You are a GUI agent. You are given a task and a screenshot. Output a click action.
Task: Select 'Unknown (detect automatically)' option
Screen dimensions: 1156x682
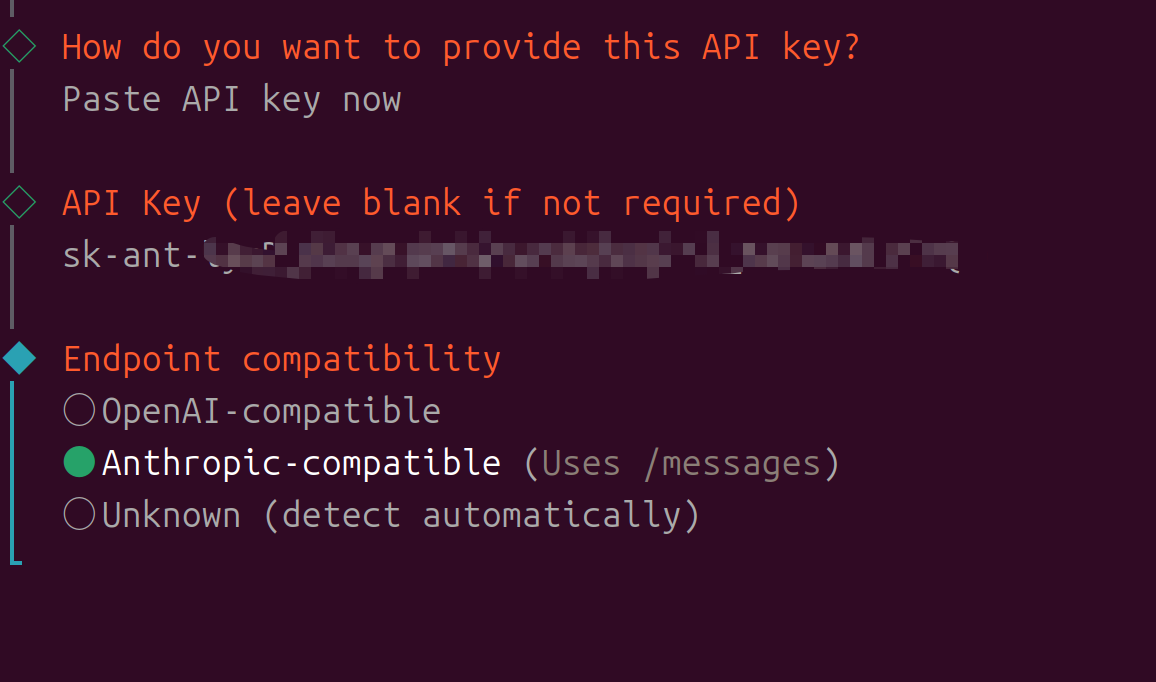pyautogui.click(x=398, y=513)
